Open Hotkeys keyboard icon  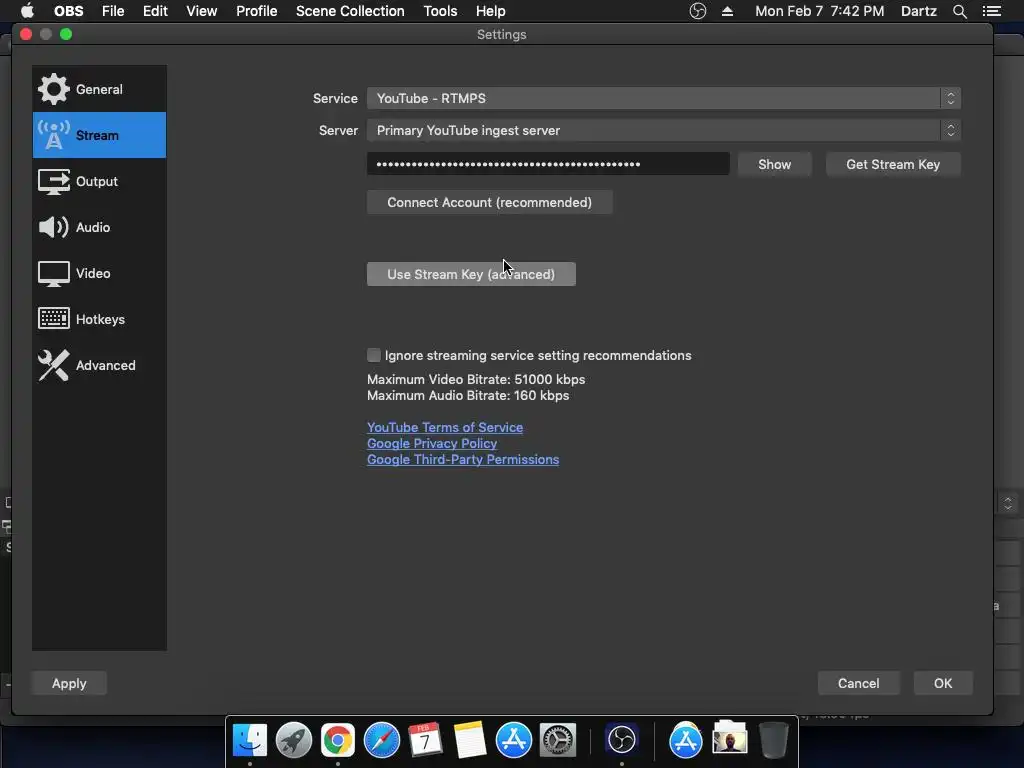[x=54, y=319]
